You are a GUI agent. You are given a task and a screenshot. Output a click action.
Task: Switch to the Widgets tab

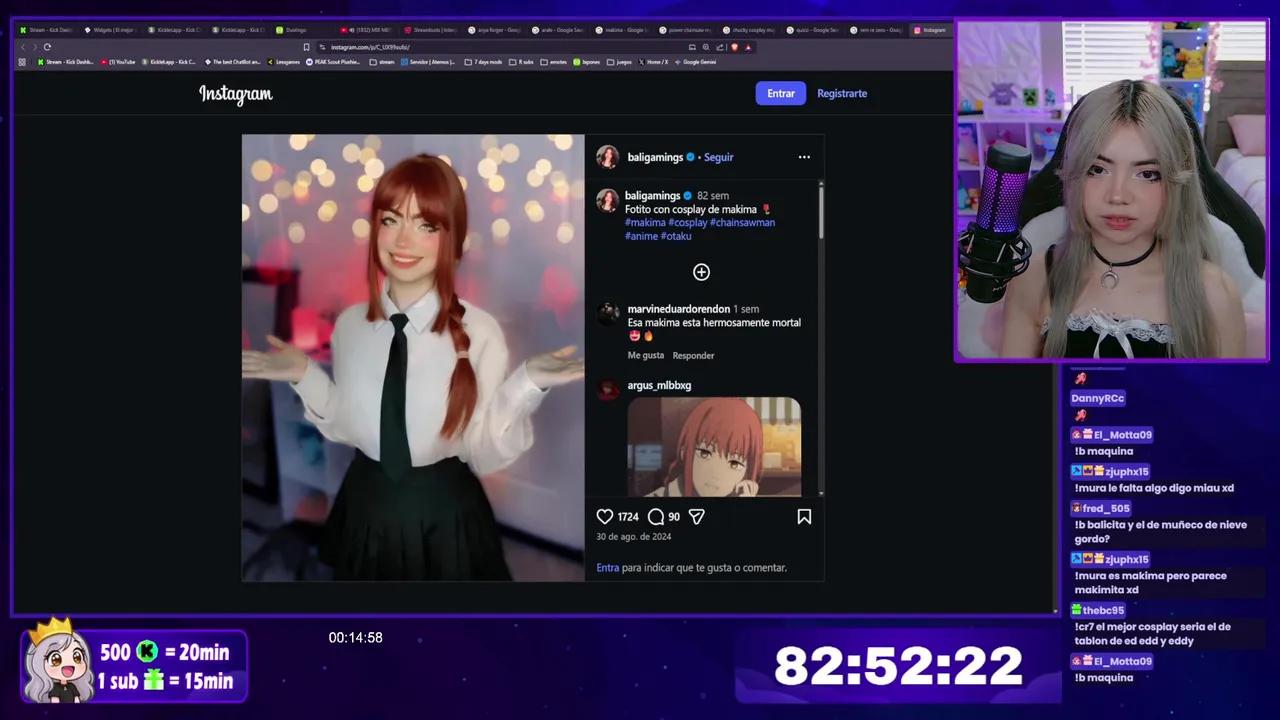click(x=110, y=30)
